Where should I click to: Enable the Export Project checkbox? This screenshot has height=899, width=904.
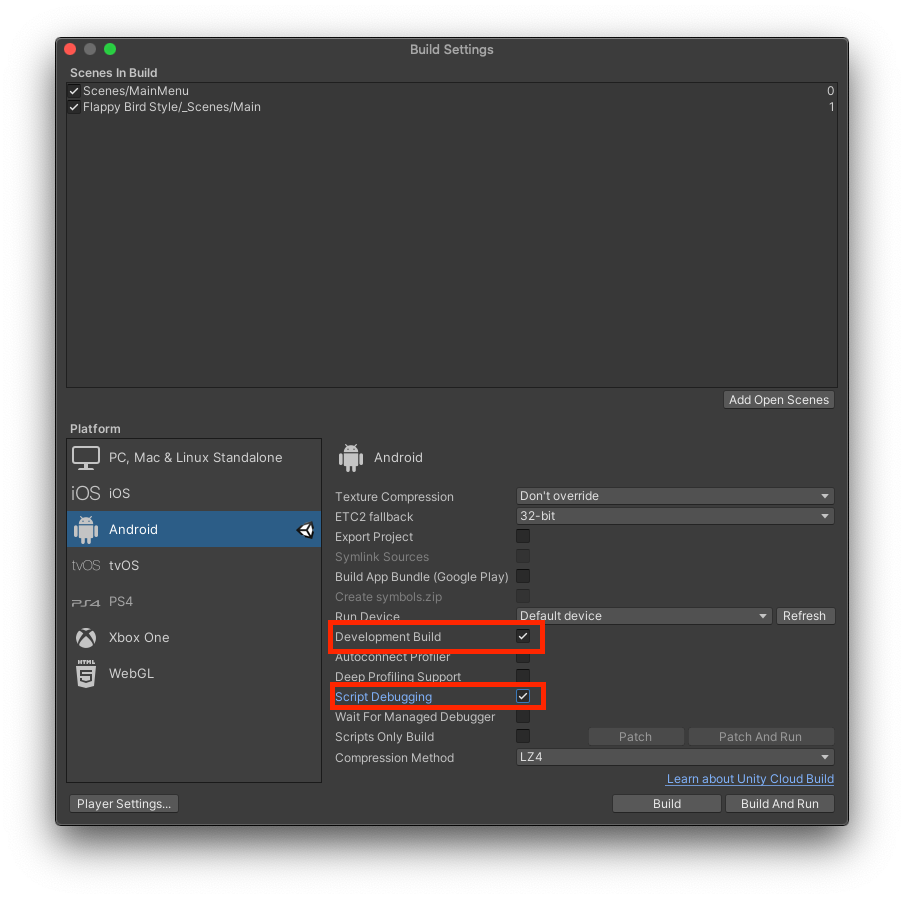[523, 536]
